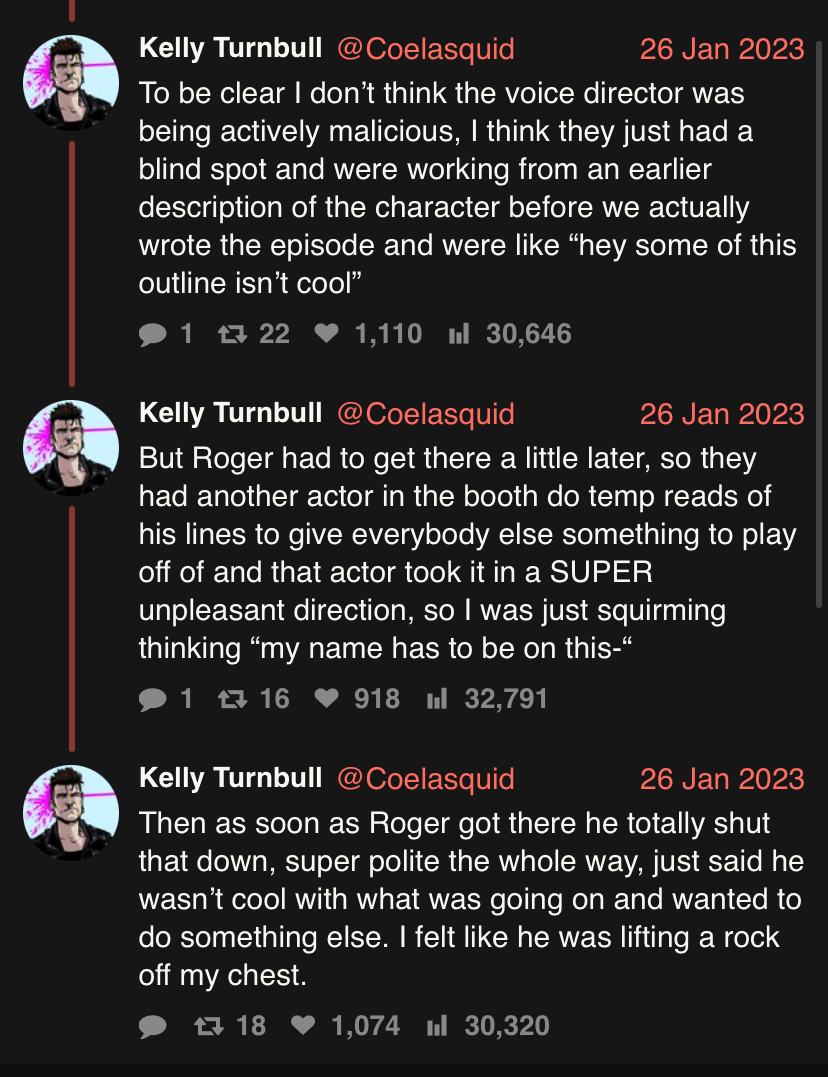Click the avatar beside the first tweet
This screenshot has height=1077, width=828.
(x=71, y=83)
